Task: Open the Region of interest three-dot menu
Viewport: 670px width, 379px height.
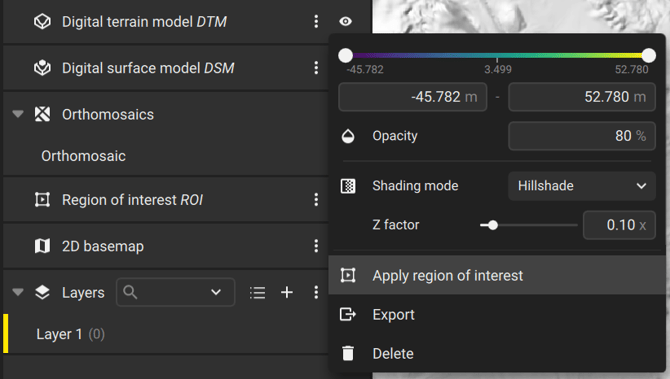Action: (316, 200)
